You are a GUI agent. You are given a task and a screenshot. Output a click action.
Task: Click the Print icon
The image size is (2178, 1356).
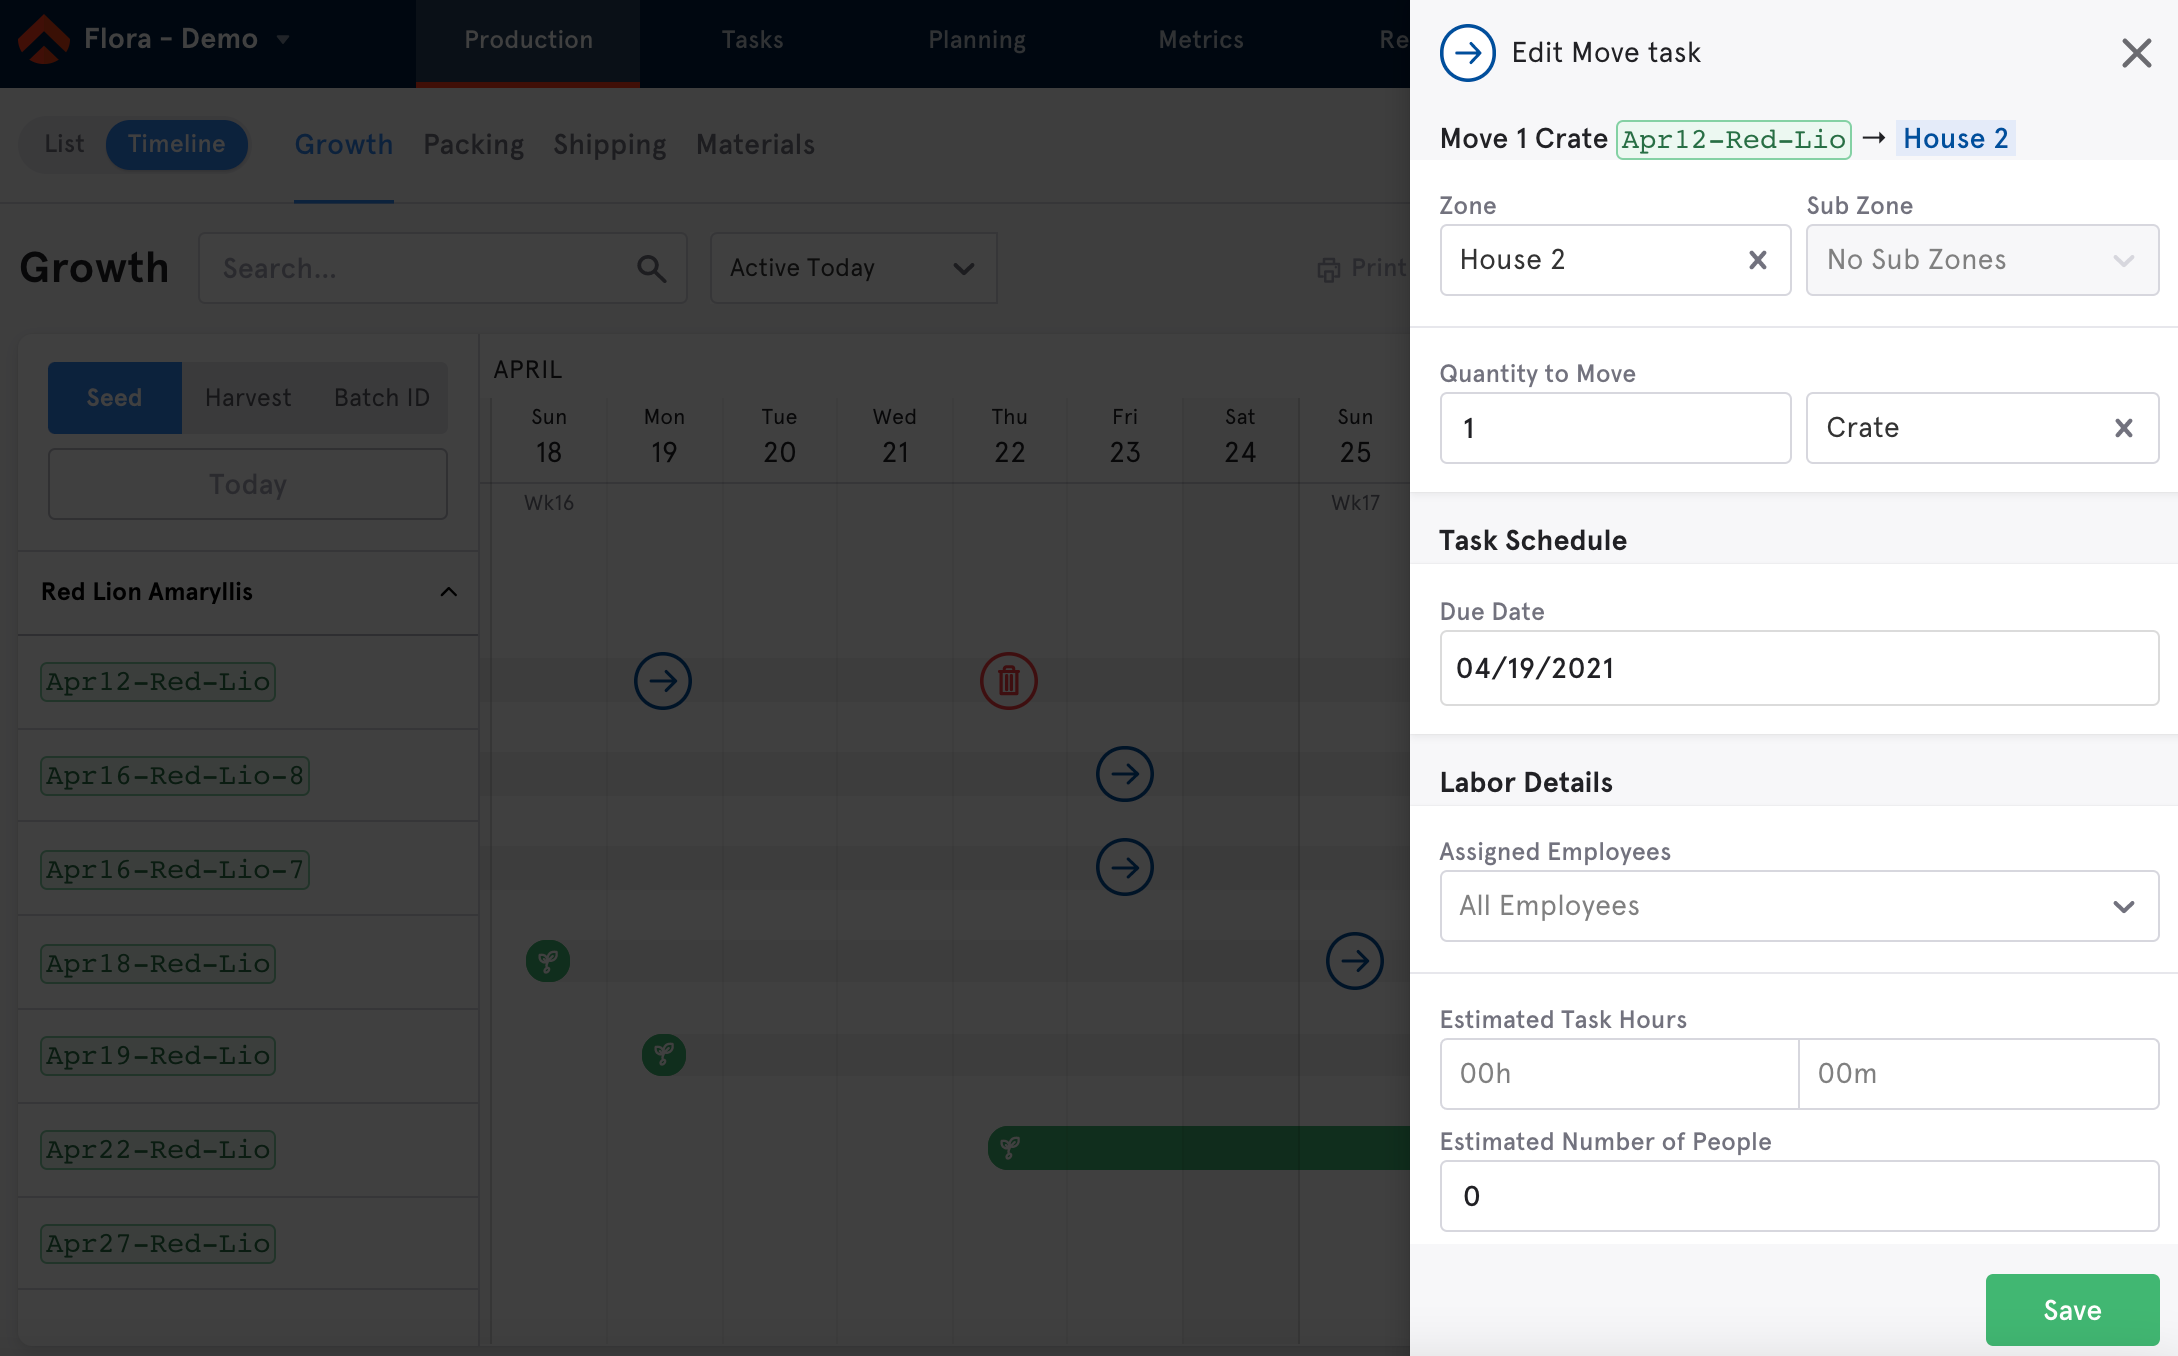1328,269
